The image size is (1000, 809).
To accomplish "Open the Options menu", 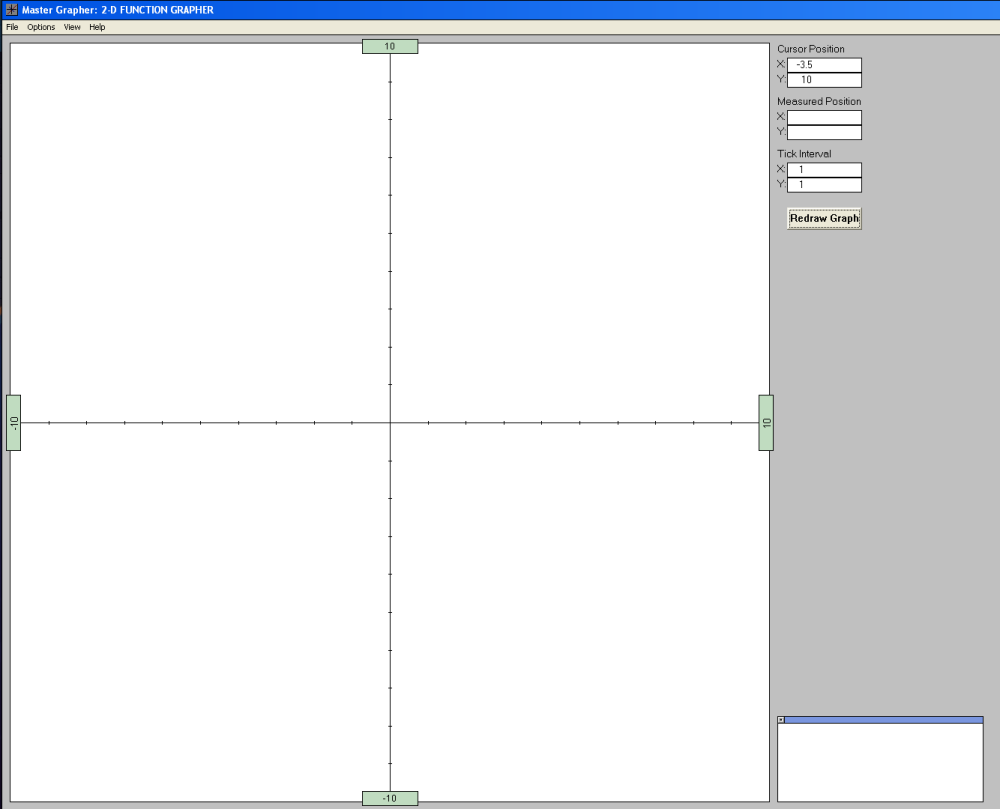I will point(41,27).
